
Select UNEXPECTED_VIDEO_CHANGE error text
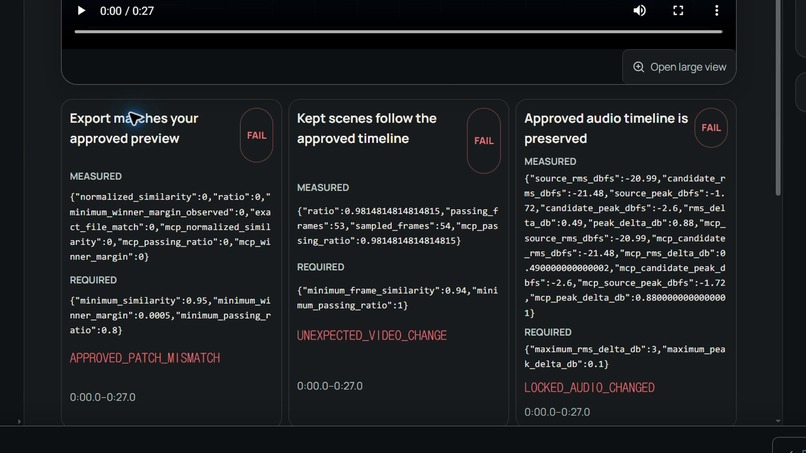pos(372,336)
